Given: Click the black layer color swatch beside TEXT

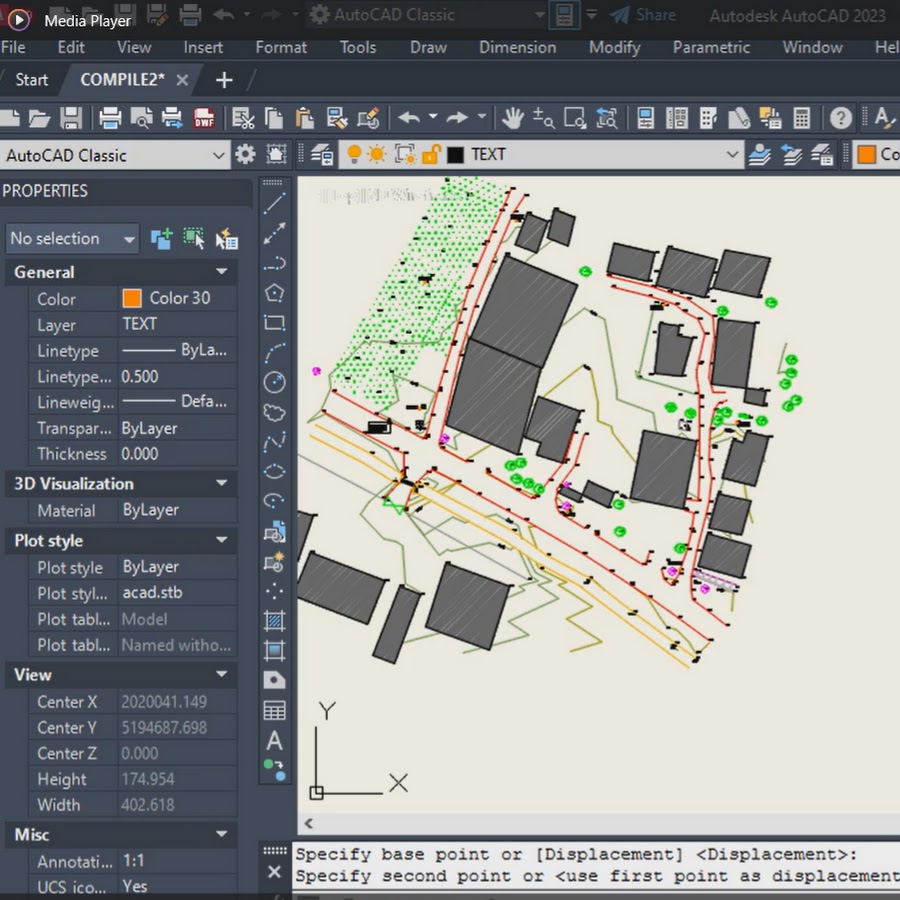Looking at the screenshot, I should 455,155.
